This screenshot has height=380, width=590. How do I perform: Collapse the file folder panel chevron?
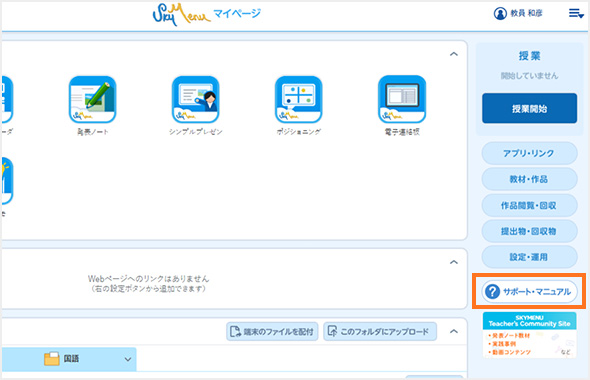[x=454, y=331]
